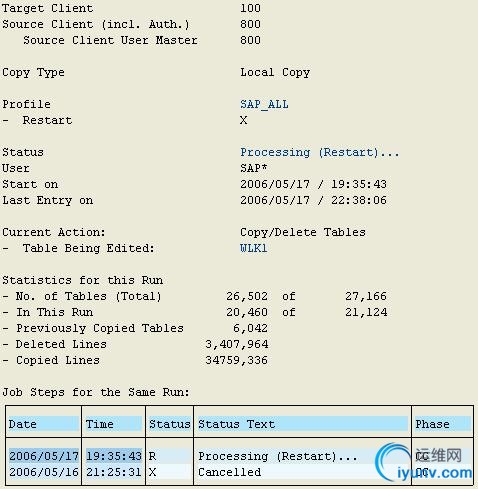
Task: Click the Statistics for this Run heading
Action: coord(83,280)
